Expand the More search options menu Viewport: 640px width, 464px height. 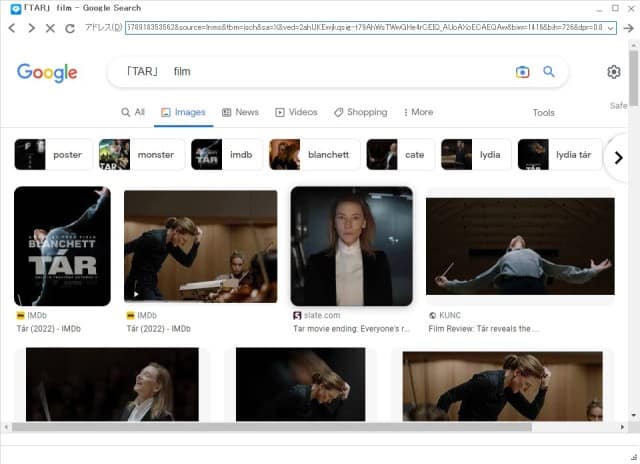[x=418, y=112]
